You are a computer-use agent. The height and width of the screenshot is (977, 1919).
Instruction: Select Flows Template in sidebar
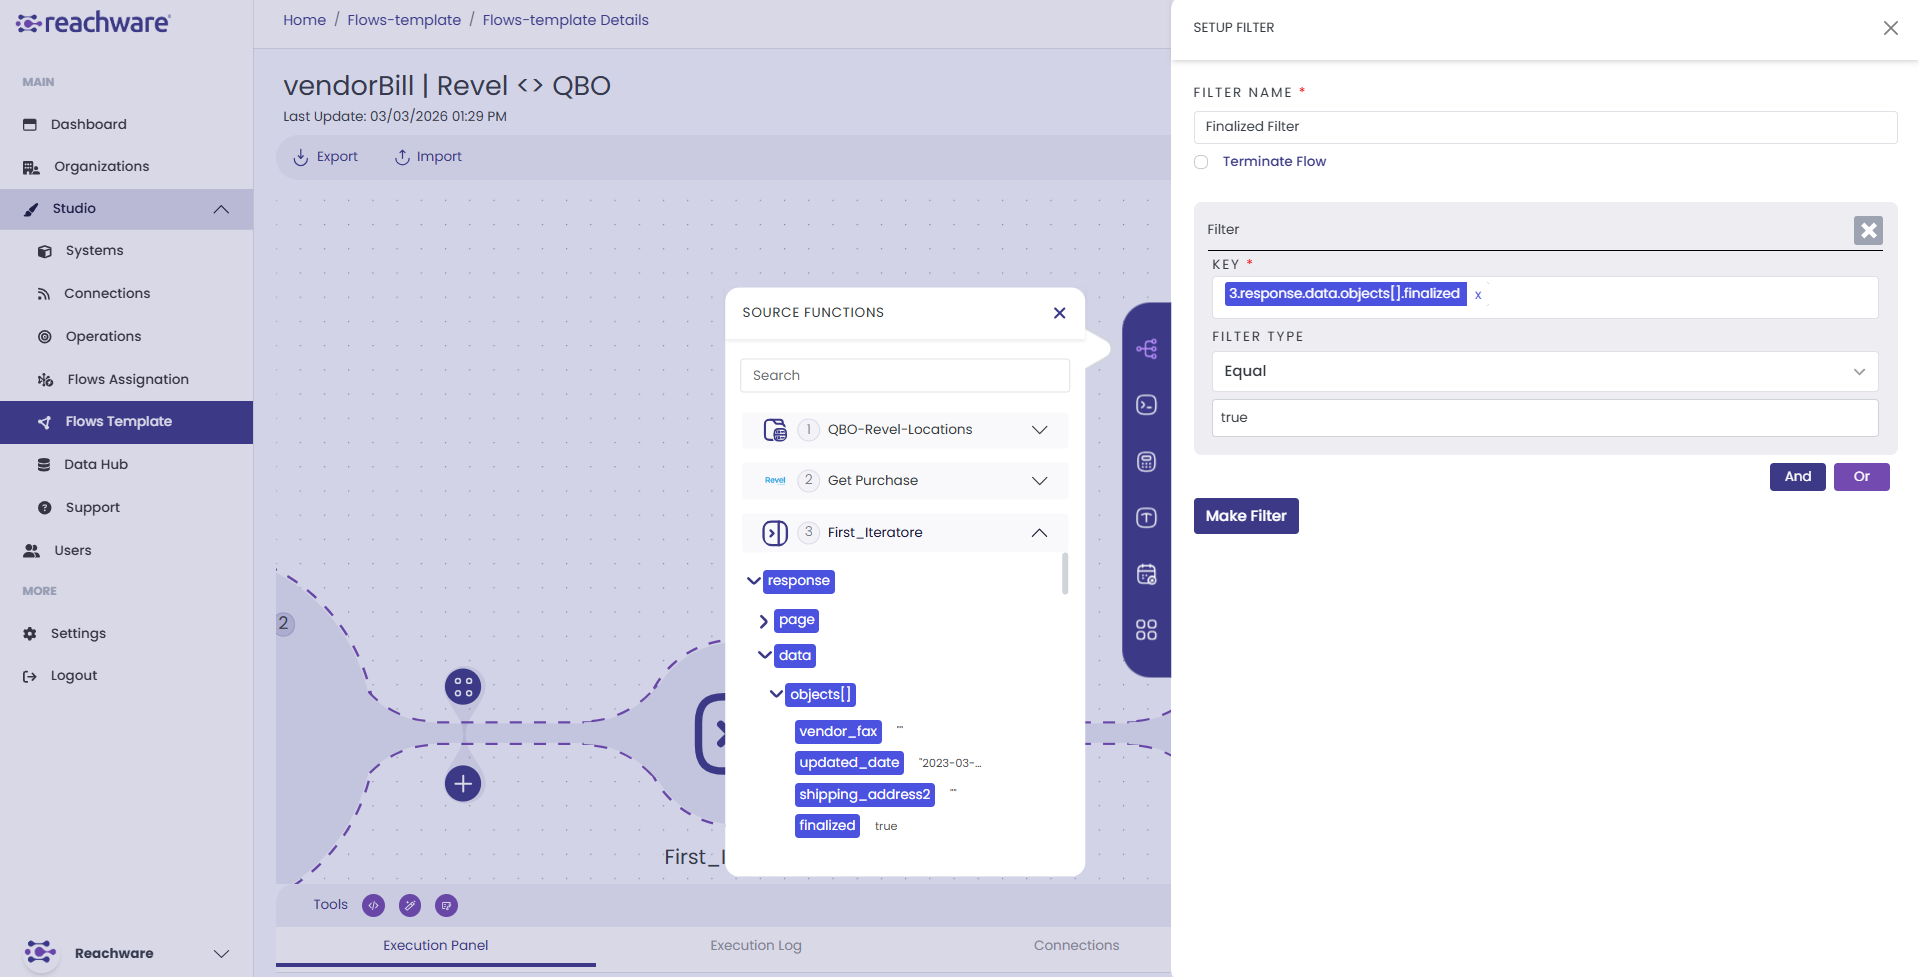126,422
